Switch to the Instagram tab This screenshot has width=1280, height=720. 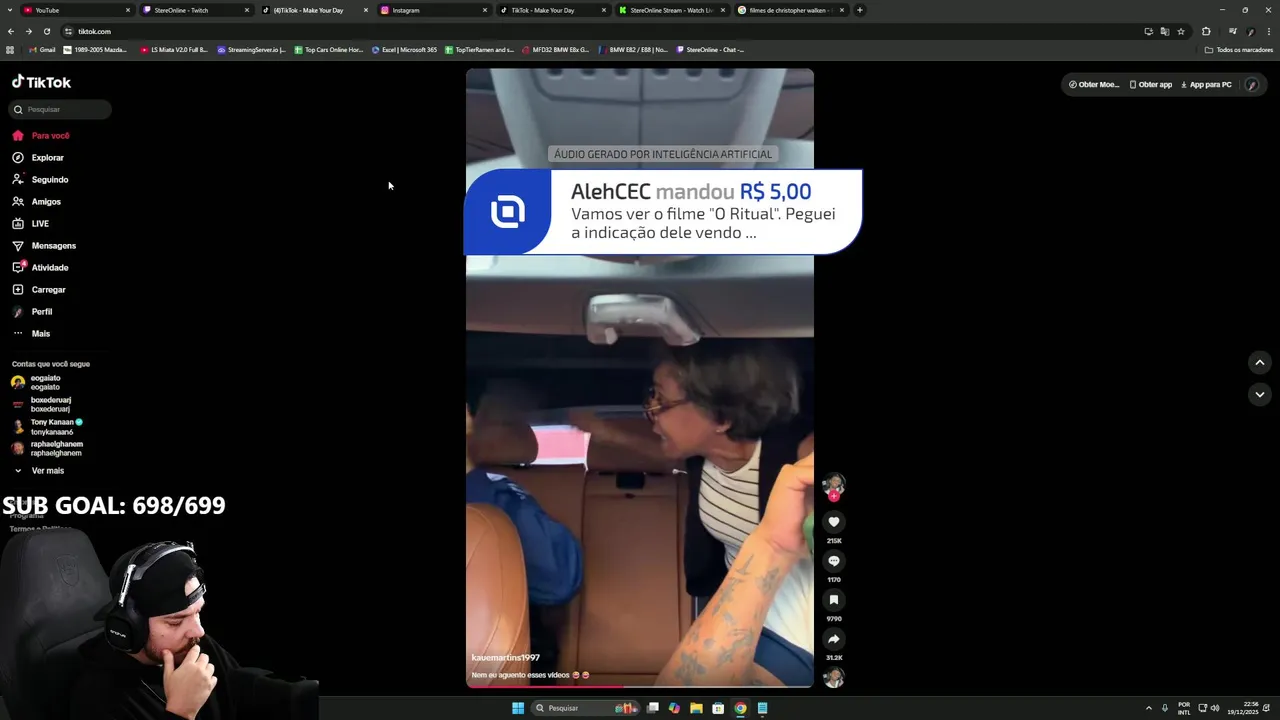[x=433, y=10]
